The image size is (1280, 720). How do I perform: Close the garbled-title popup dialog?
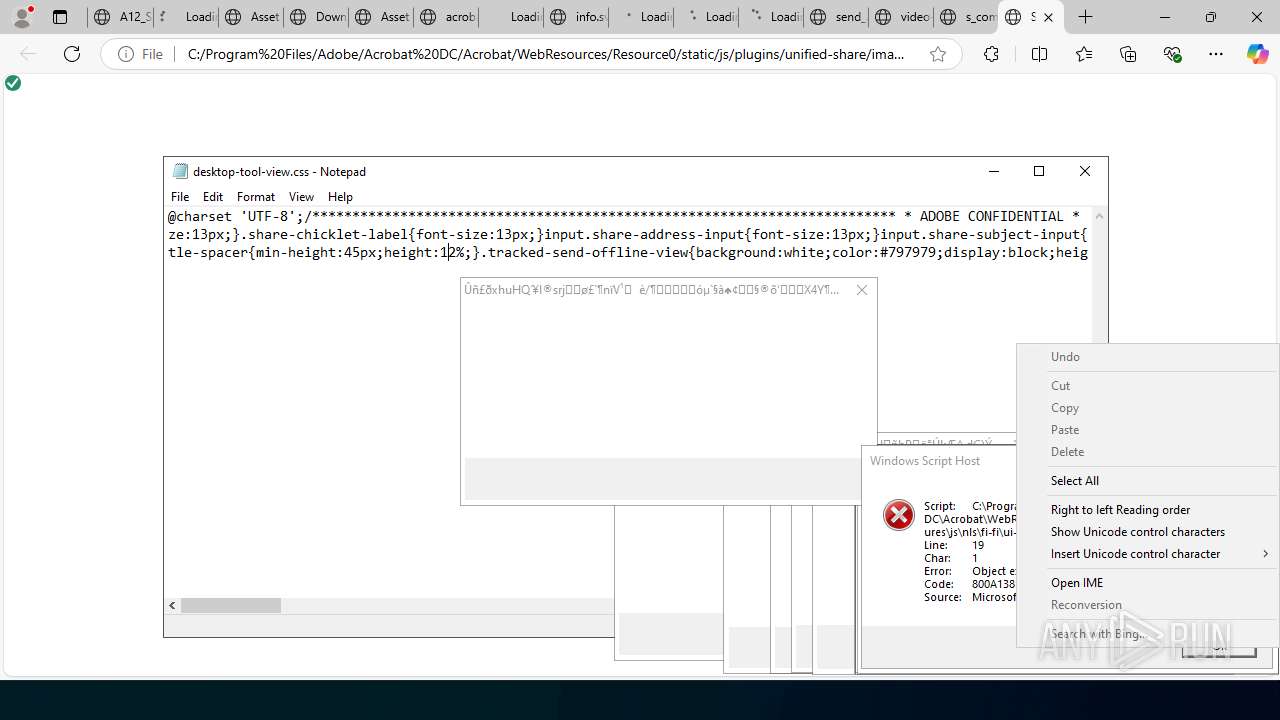(x=862, y=290)
